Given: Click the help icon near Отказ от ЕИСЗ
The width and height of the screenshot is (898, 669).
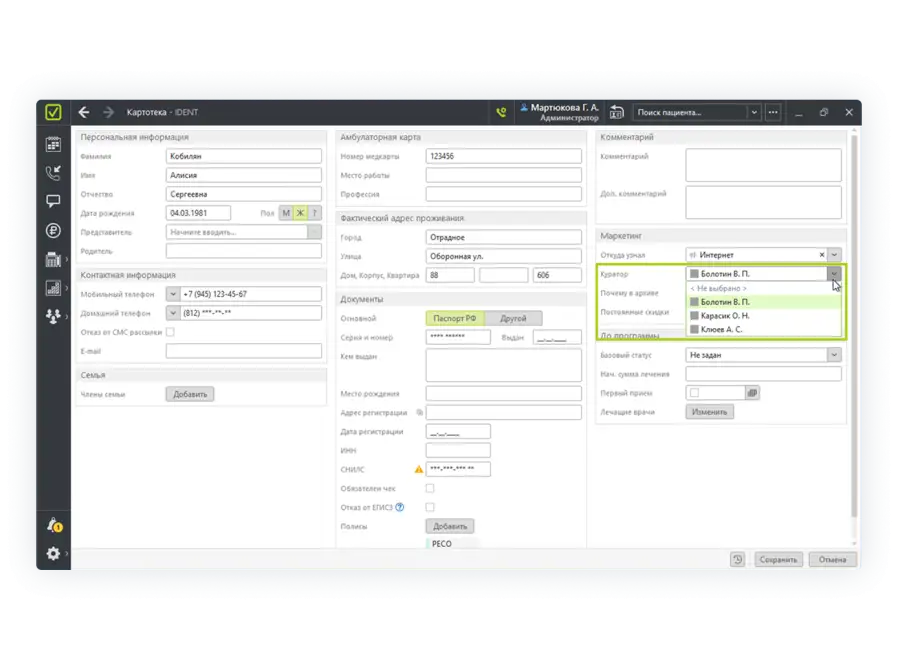Looking at the screenshot, I should (400, 507).
